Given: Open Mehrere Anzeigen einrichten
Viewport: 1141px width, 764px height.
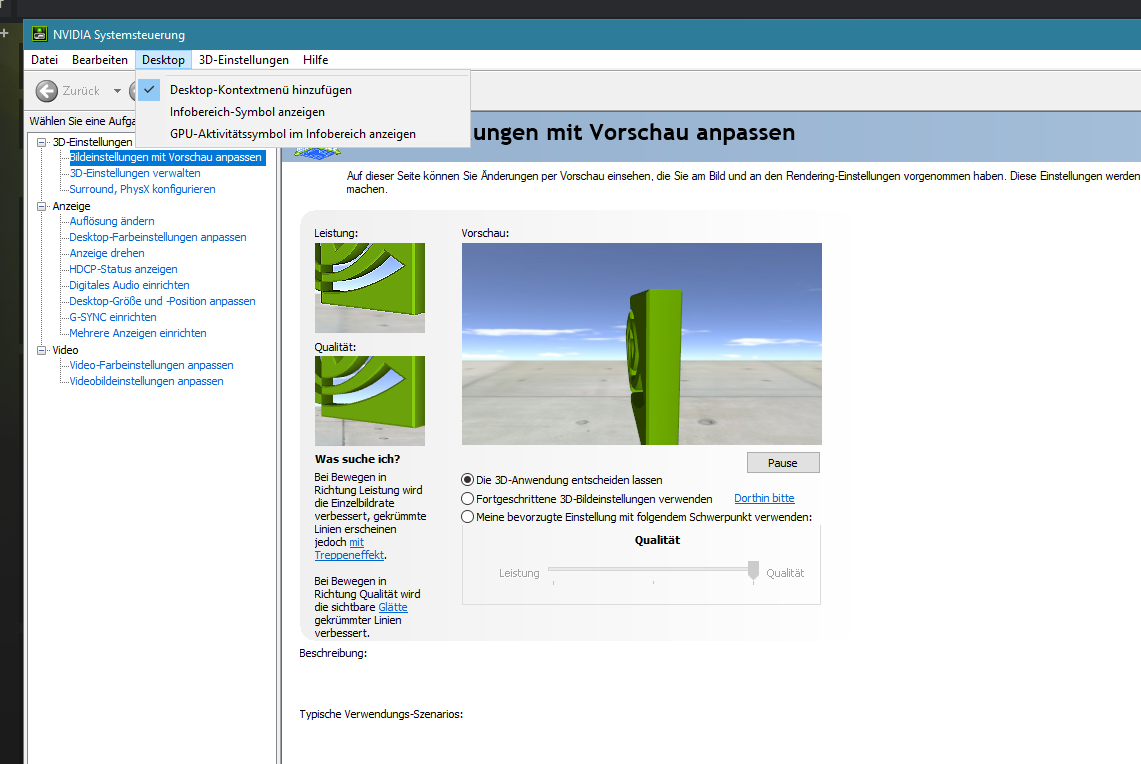Looking at the screenshot, I should (x=138, y=333).
